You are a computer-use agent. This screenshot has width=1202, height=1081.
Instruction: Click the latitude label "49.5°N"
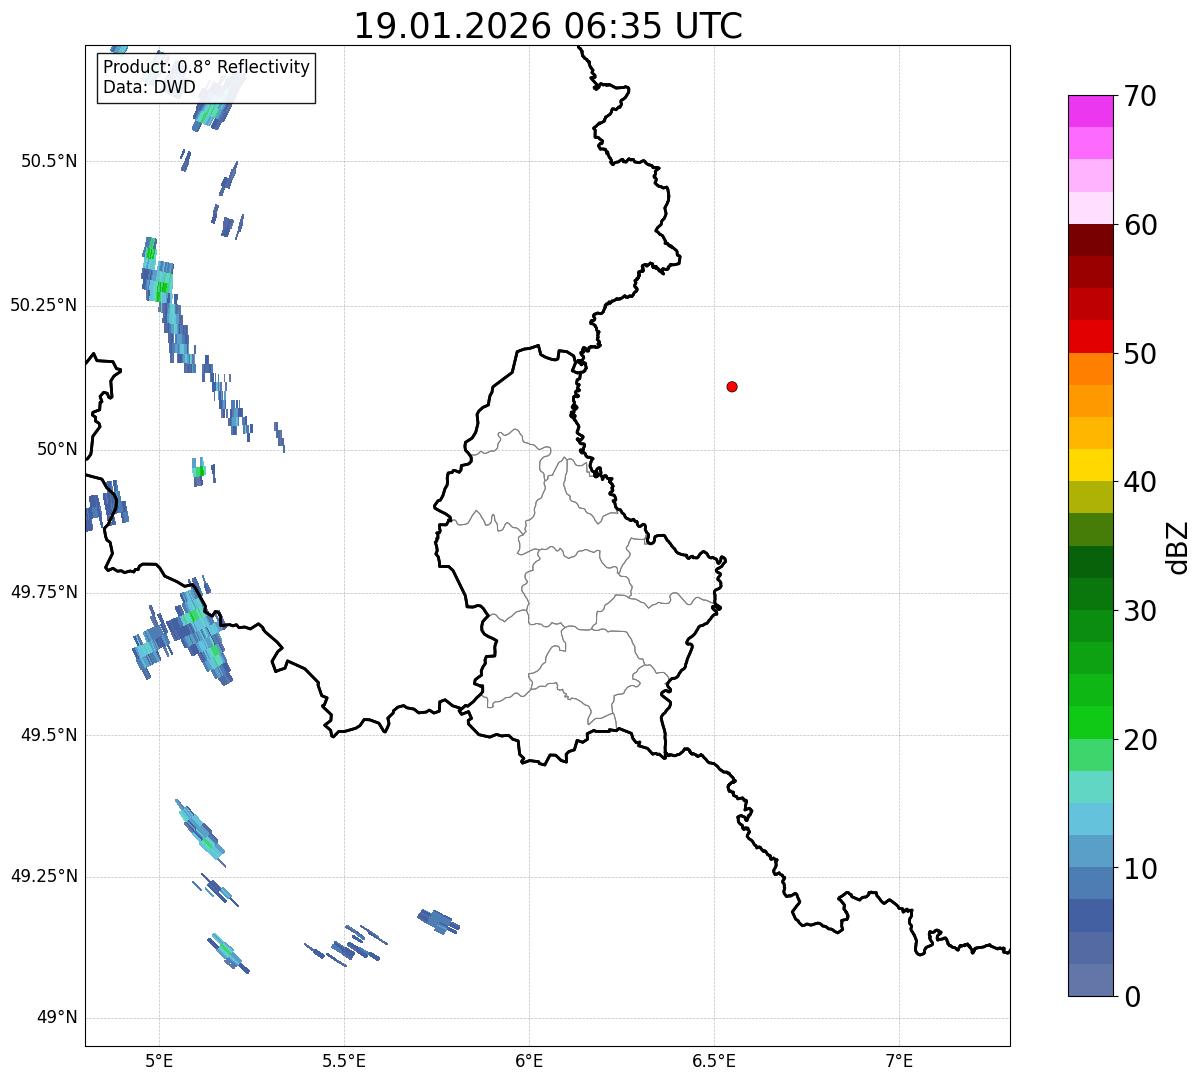[49, 735]
